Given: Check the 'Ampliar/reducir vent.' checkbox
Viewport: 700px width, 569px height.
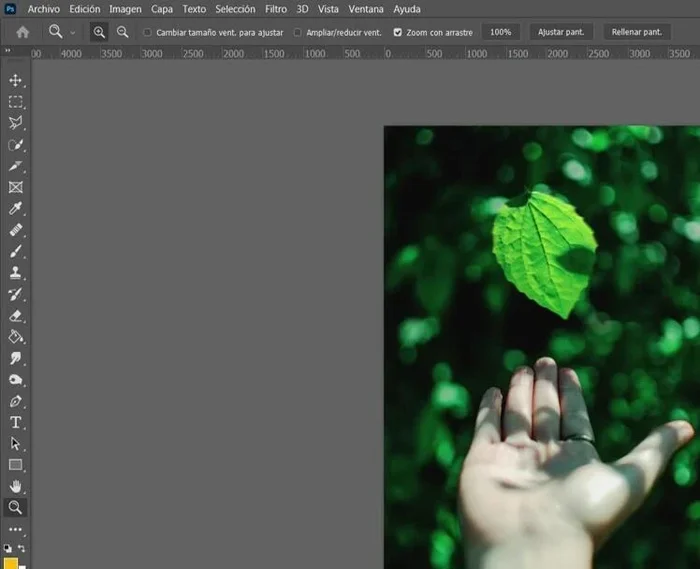Looking at the screenshot, I should click(x=298, y=32).
